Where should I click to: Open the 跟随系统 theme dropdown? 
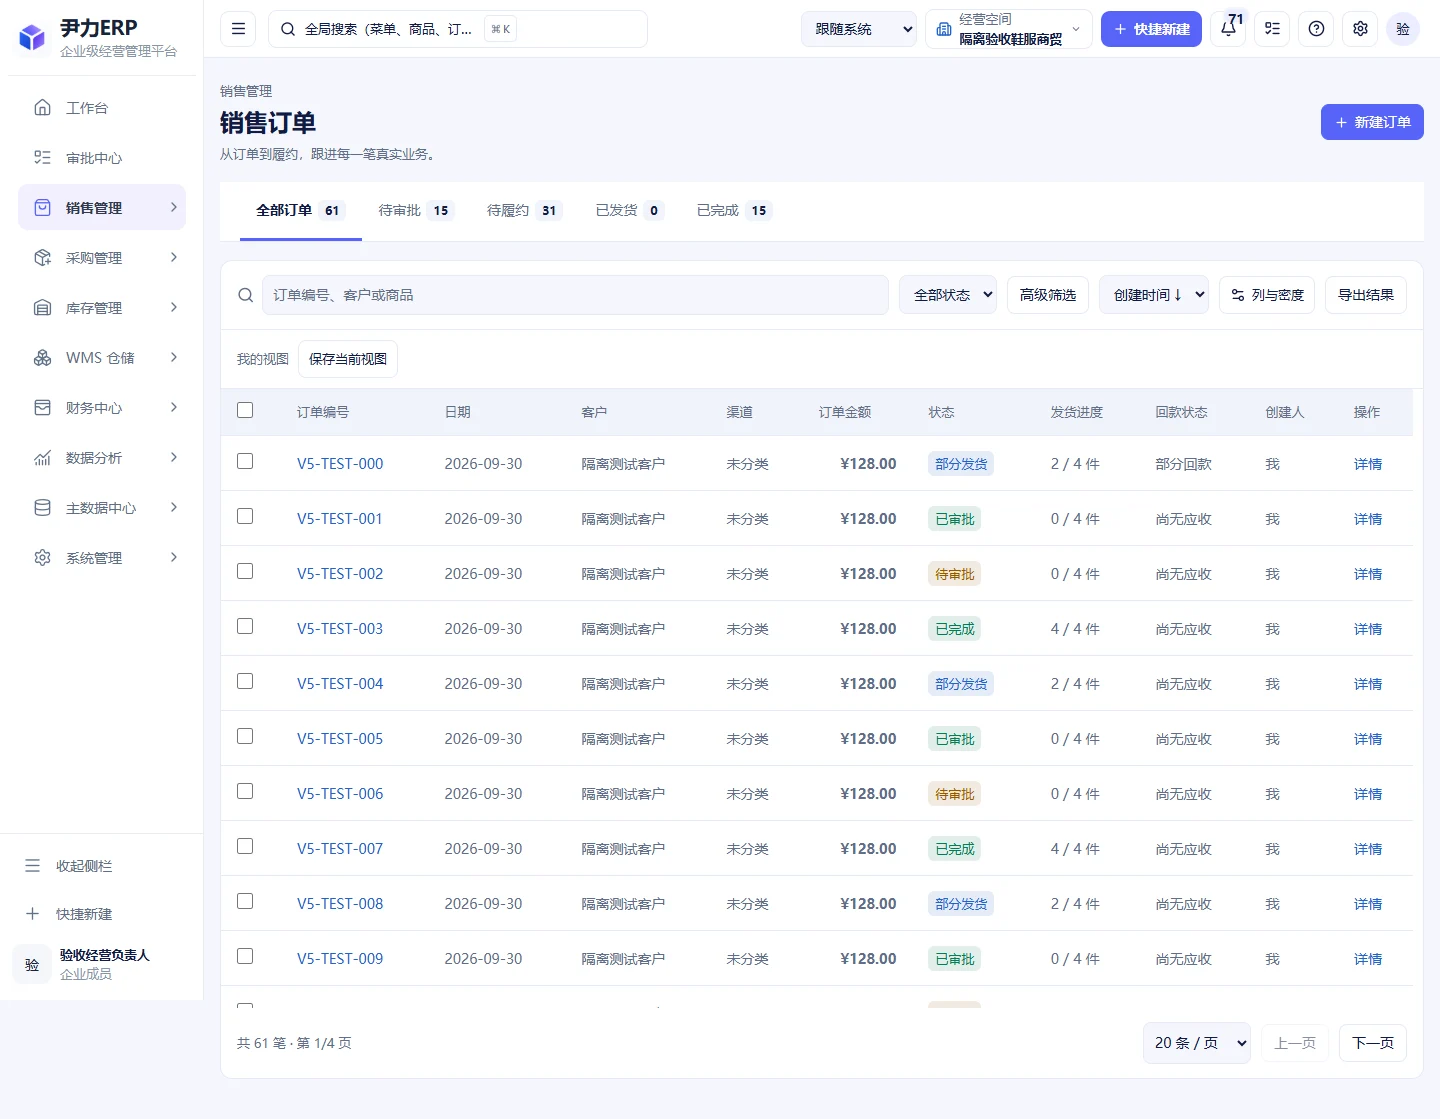click(859, 29)
